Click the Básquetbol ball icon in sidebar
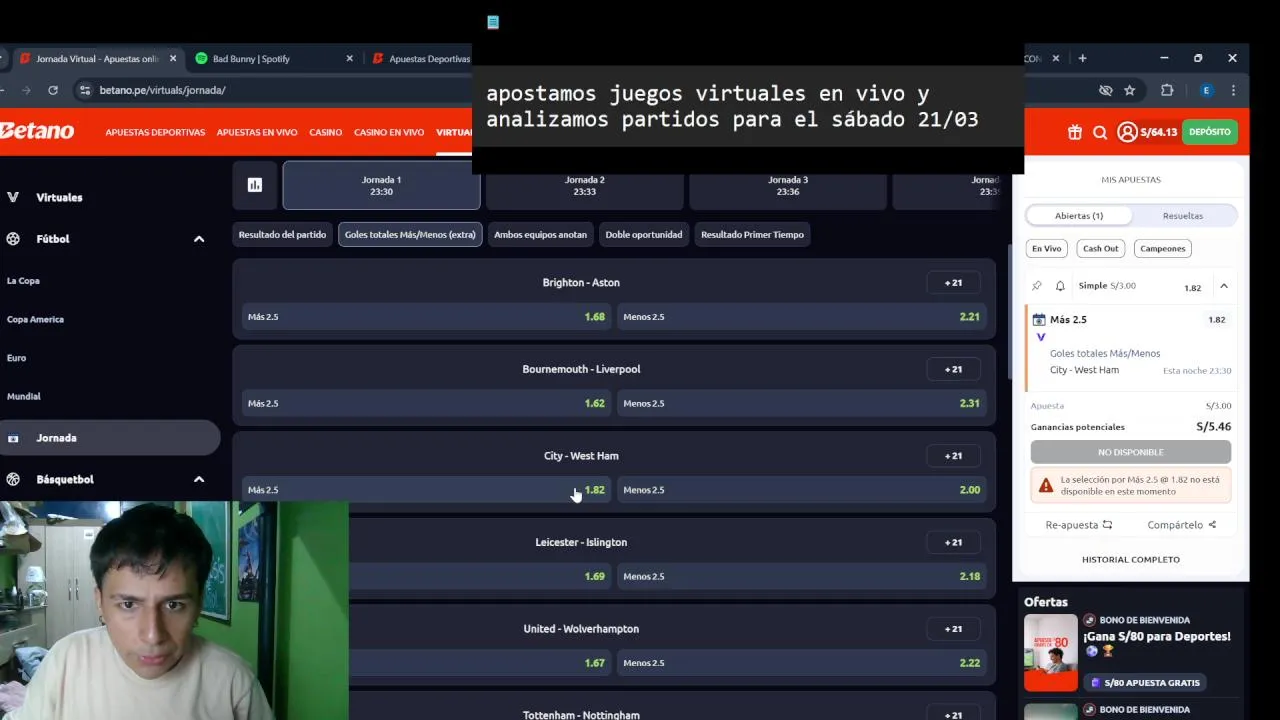The height and width of the screenshot is (720, 1280). [x=13, y=479]
